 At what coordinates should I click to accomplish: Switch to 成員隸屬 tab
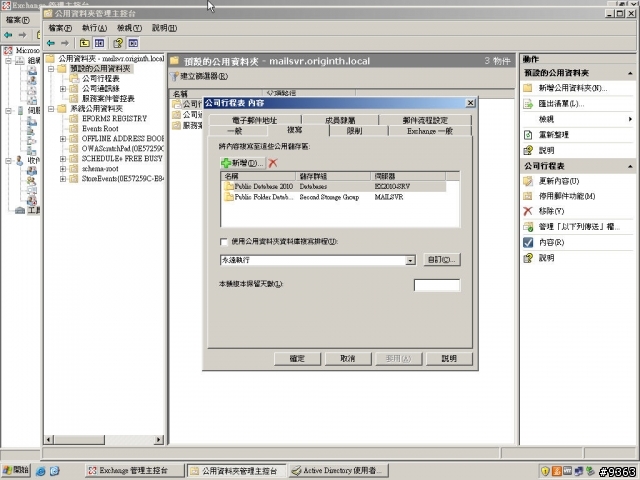340,120
